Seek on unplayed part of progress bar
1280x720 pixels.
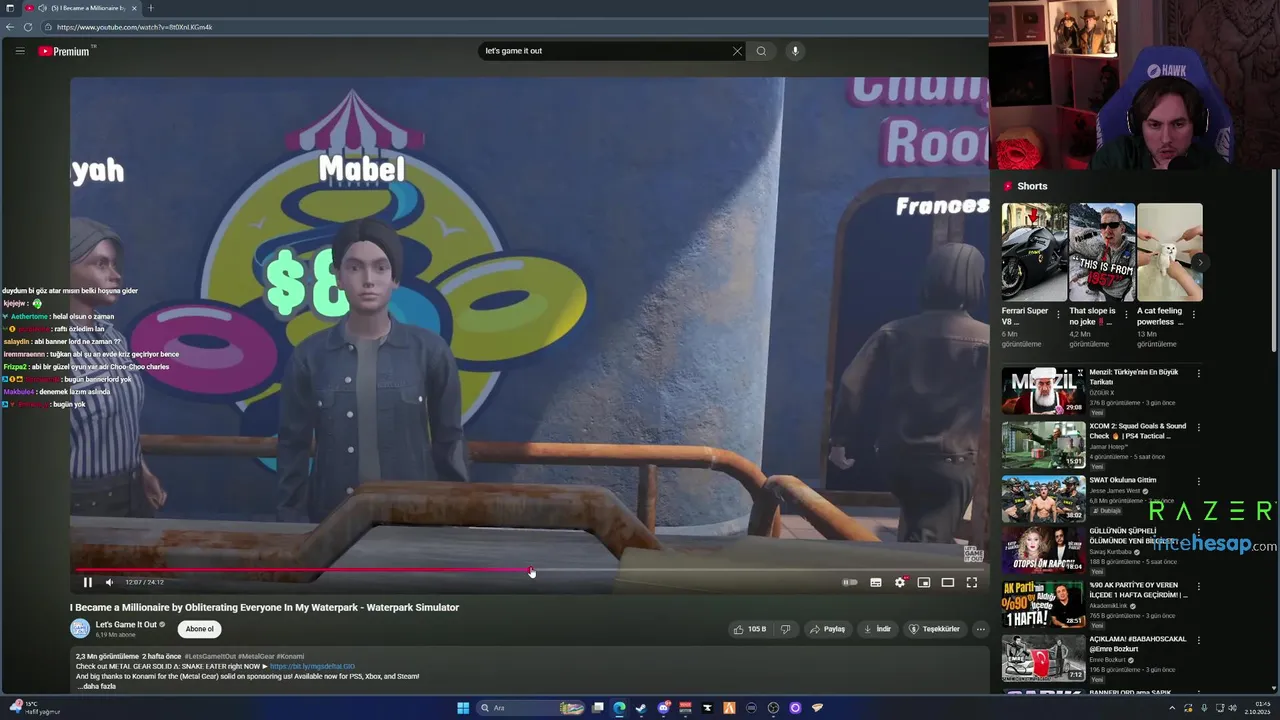(x=758, y=571)
